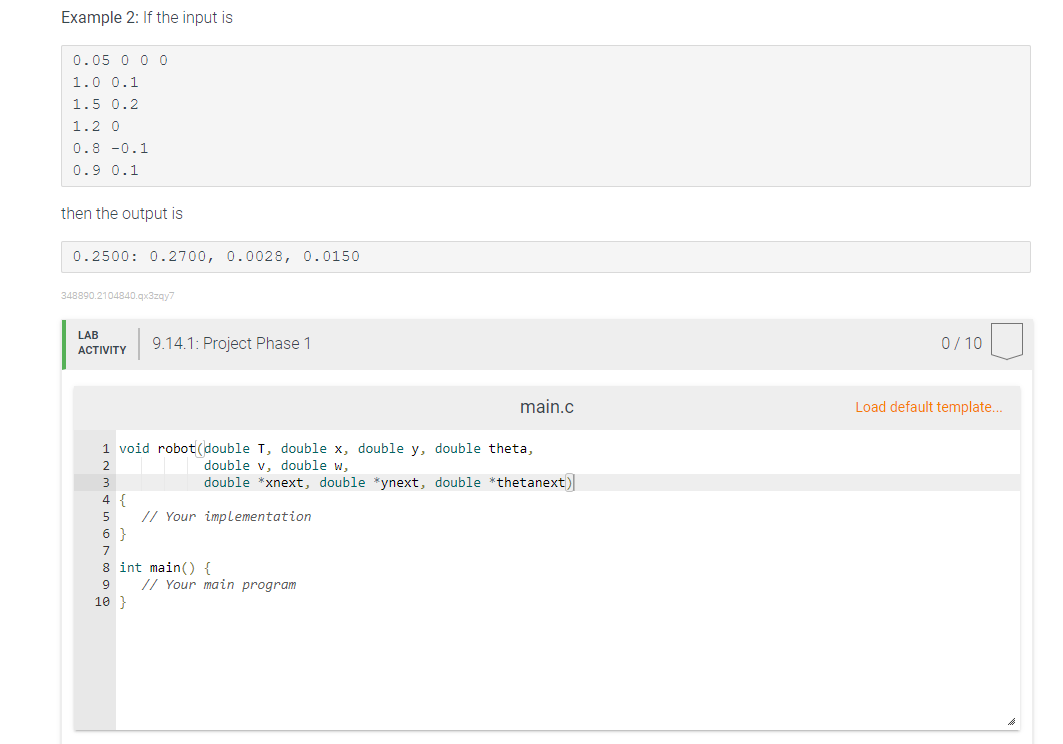
Task: Click the completion shield badge next to 0/10
Action: pyautogui.click(x=1008, y=341)
